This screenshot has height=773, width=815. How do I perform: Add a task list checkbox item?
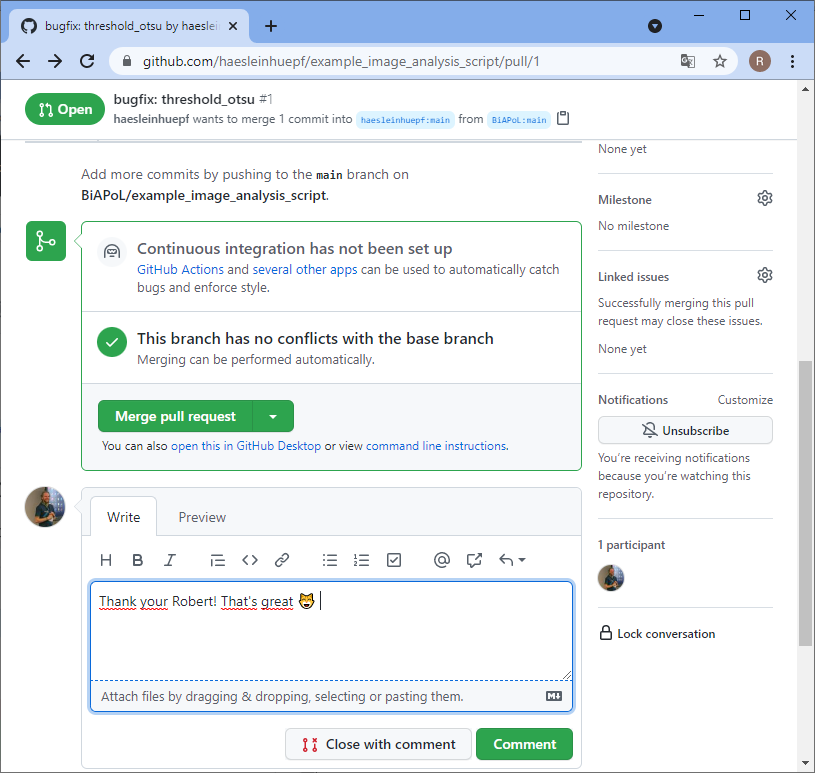(394, 560)
